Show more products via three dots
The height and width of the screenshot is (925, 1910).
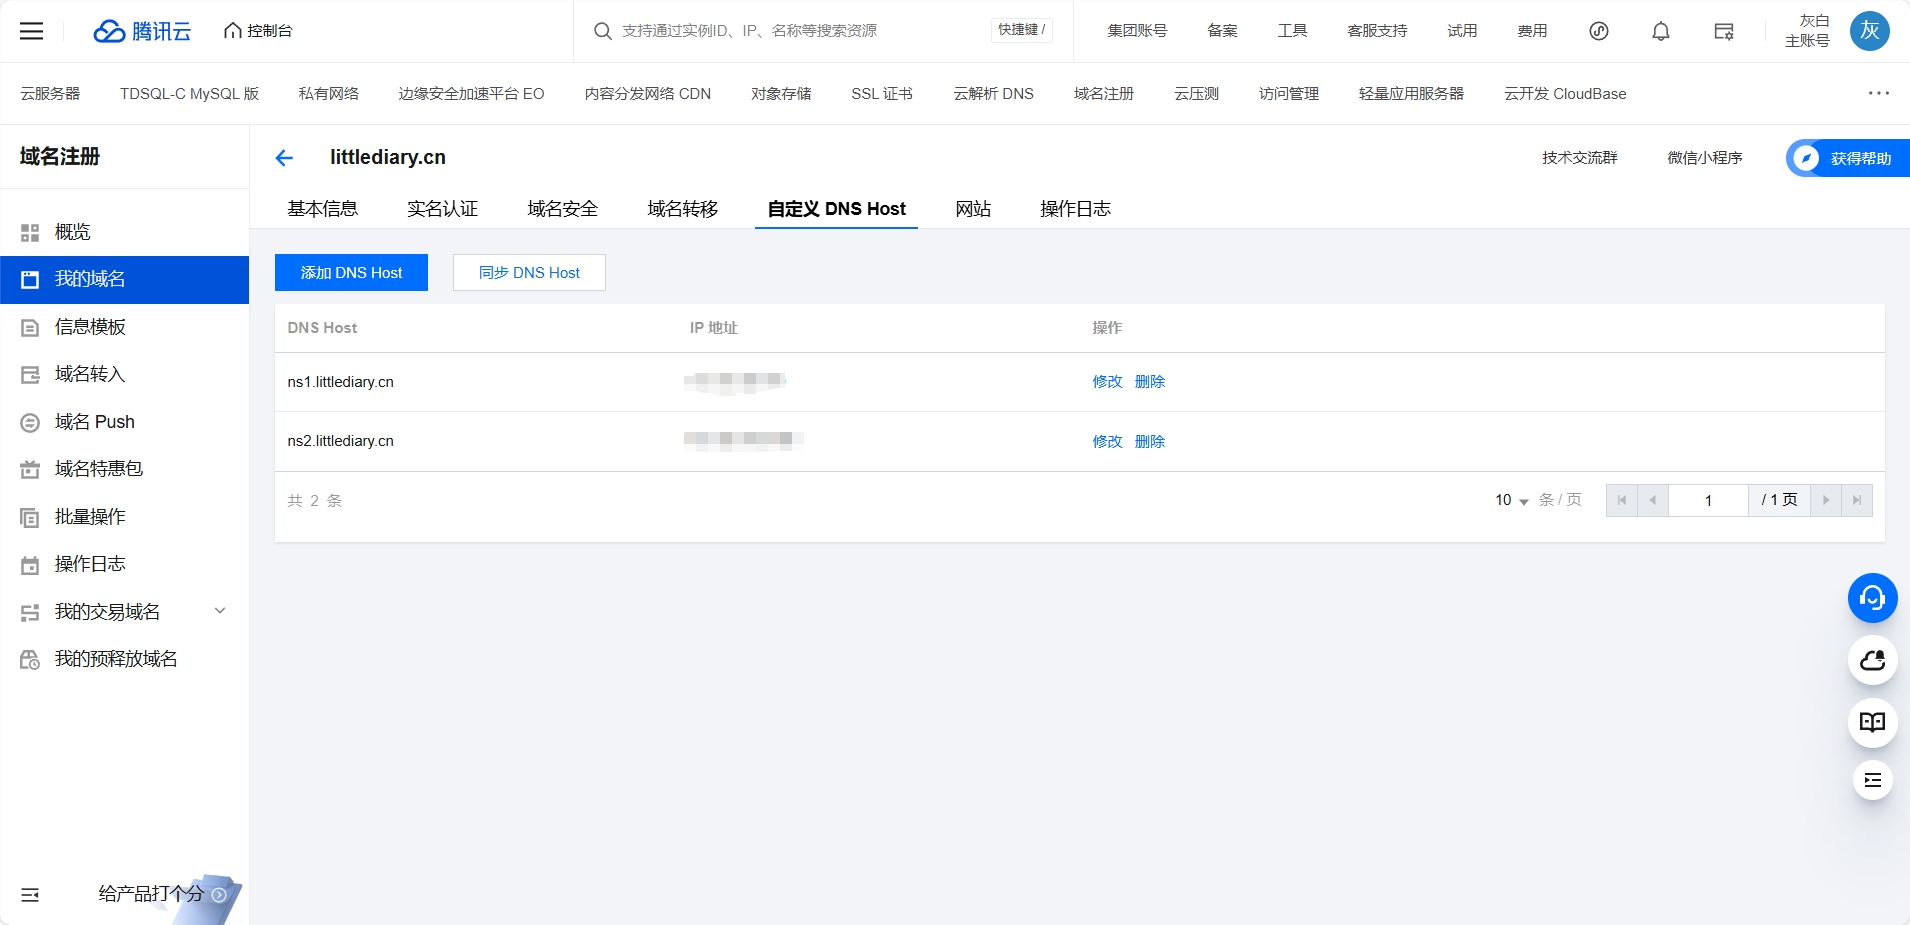[x=1879, y=93]
